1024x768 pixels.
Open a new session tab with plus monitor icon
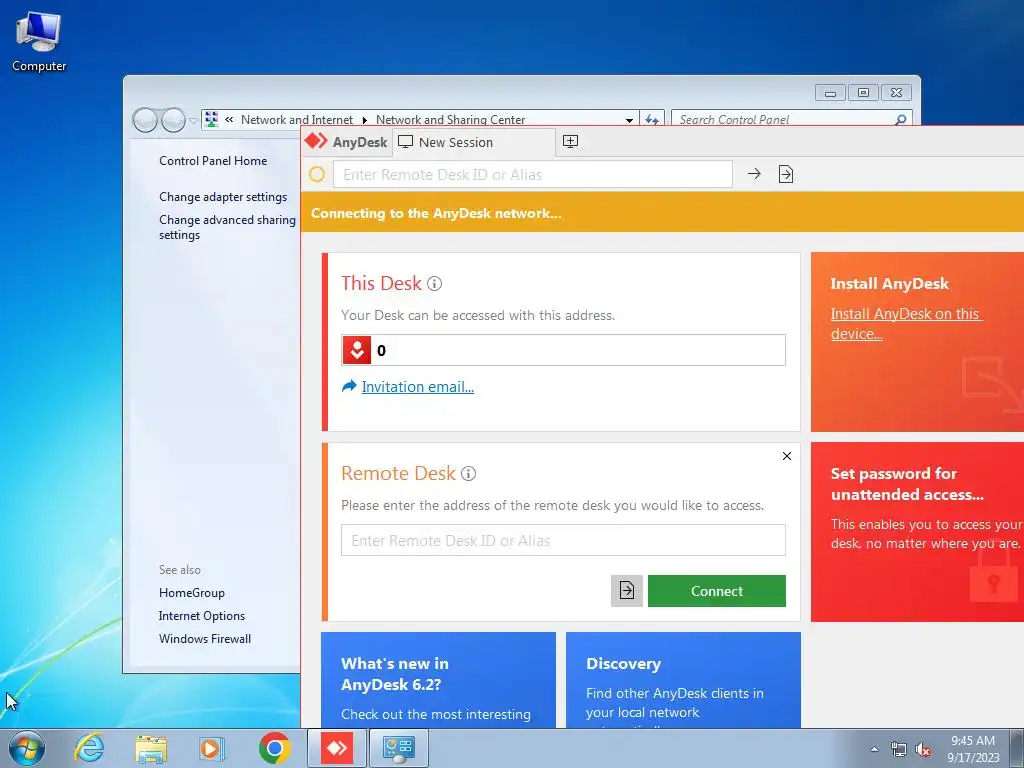[570, 142]
